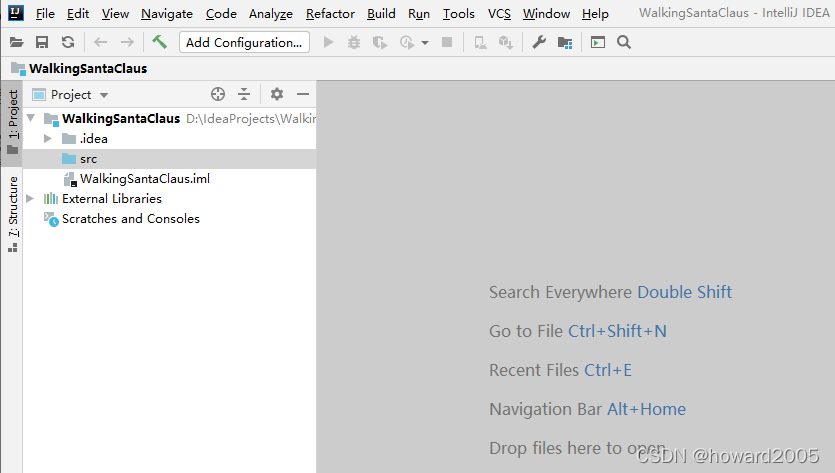Open the Tools menu
Viewport: 835px width, 473px height.
[x=459, y=13]
